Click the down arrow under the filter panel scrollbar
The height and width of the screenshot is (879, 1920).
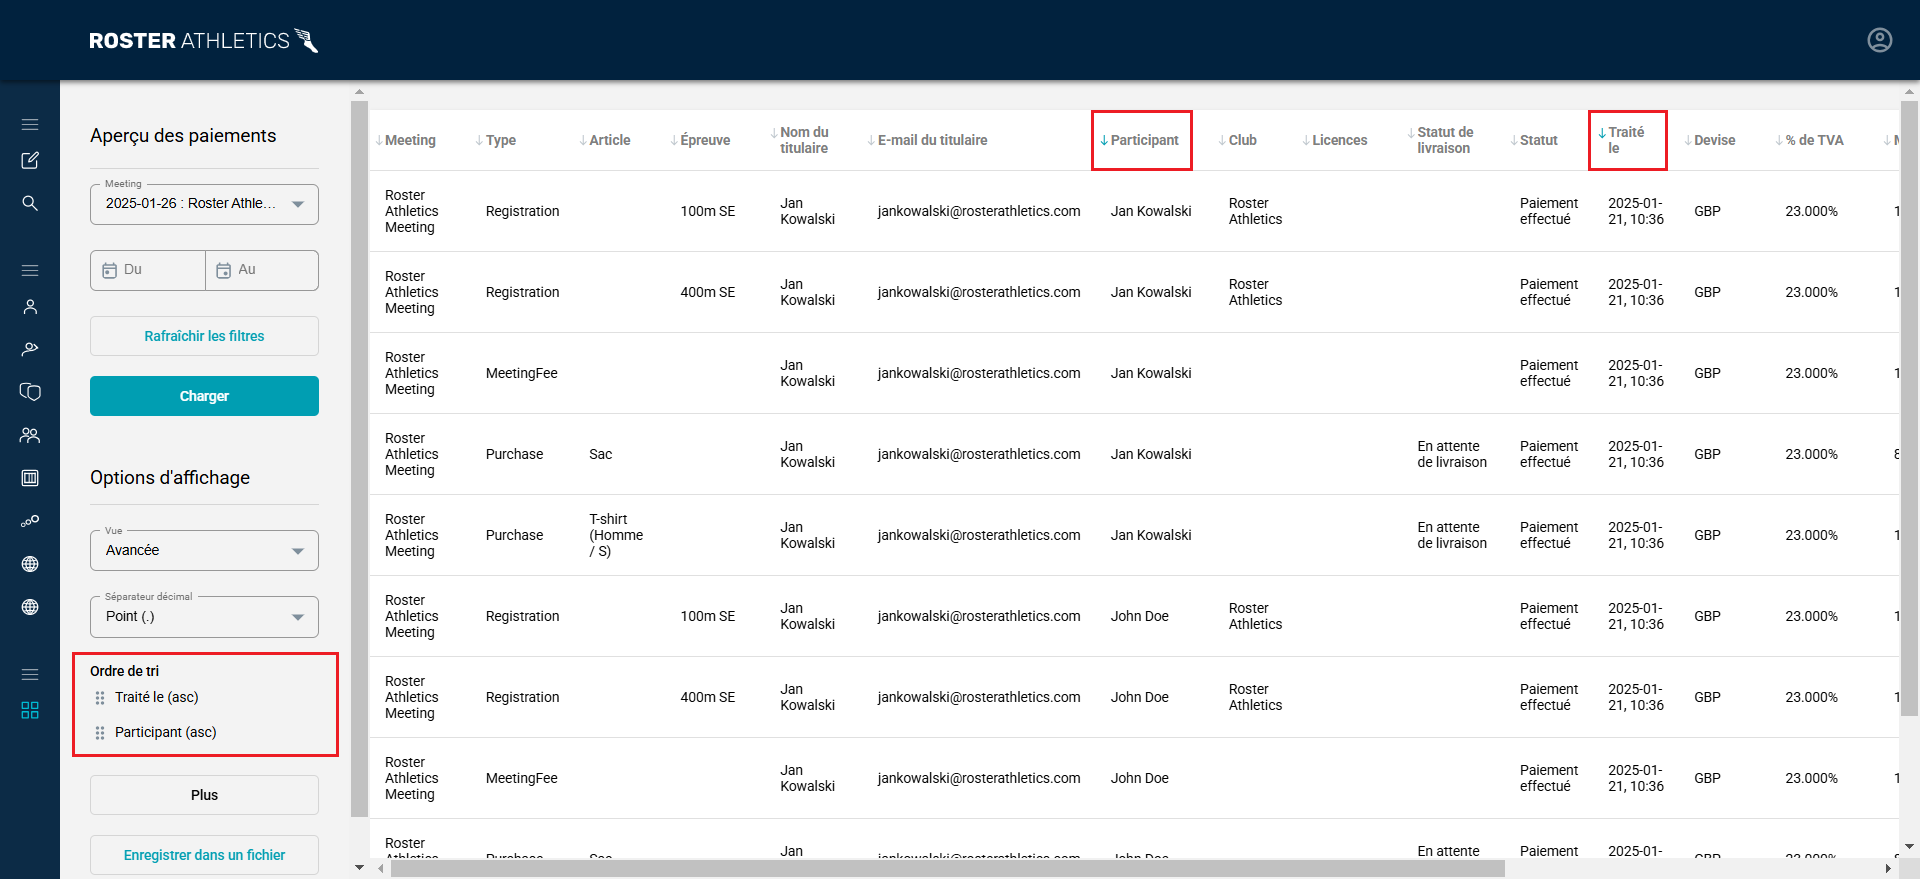(x=360, y=868)
